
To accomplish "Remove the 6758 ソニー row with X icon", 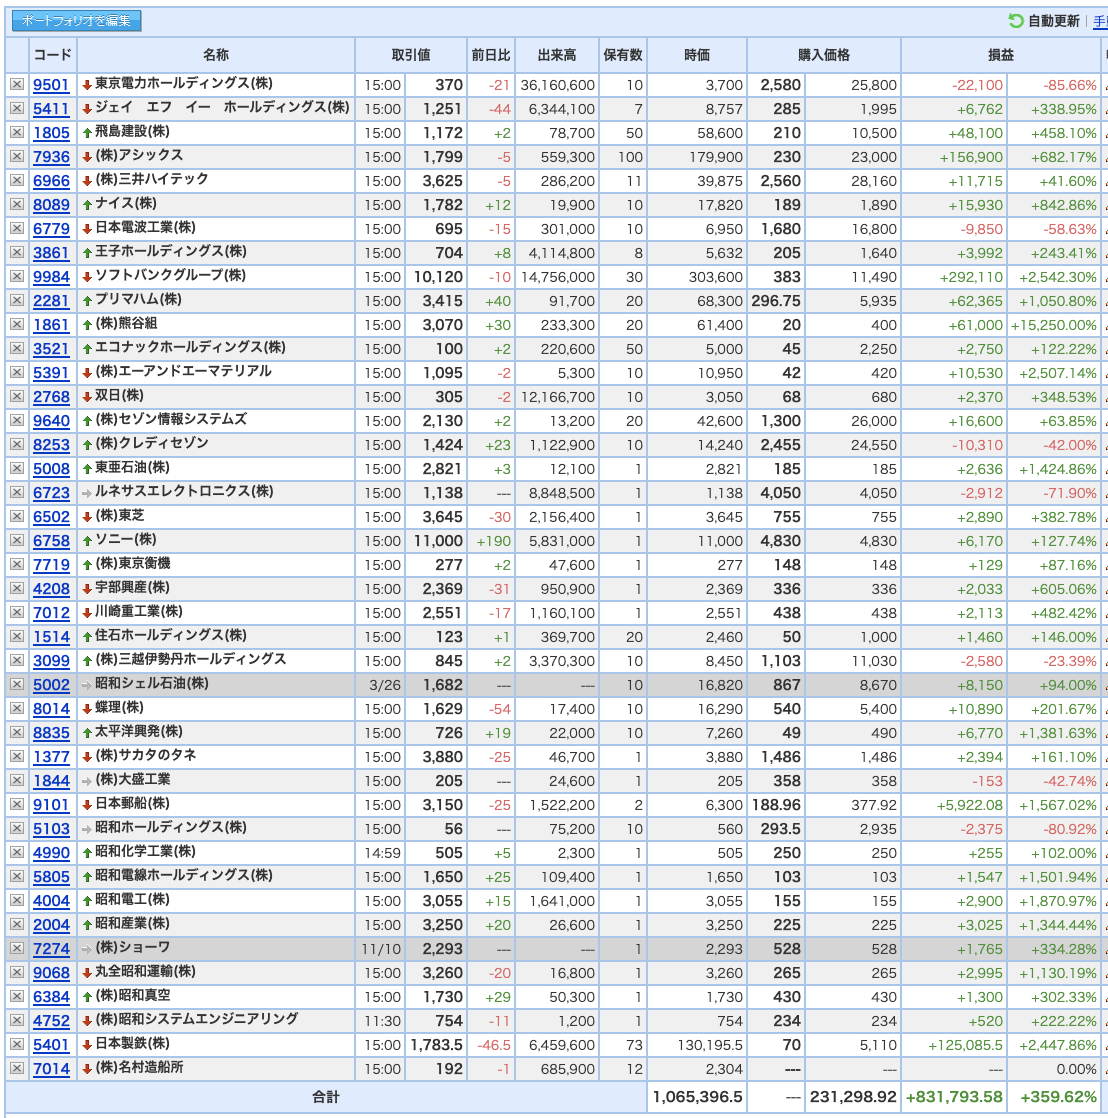I will click(17, 540).
